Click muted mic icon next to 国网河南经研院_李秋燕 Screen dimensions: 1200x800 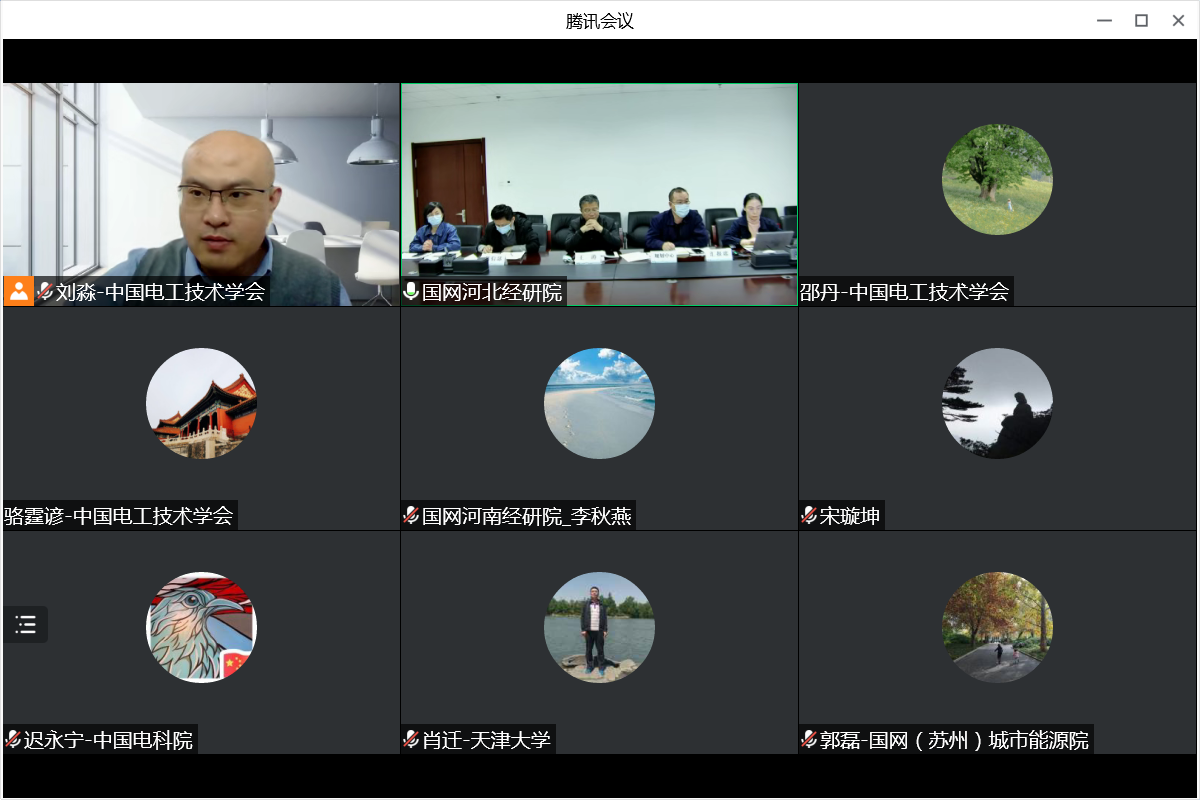click(x=410, y=516)
